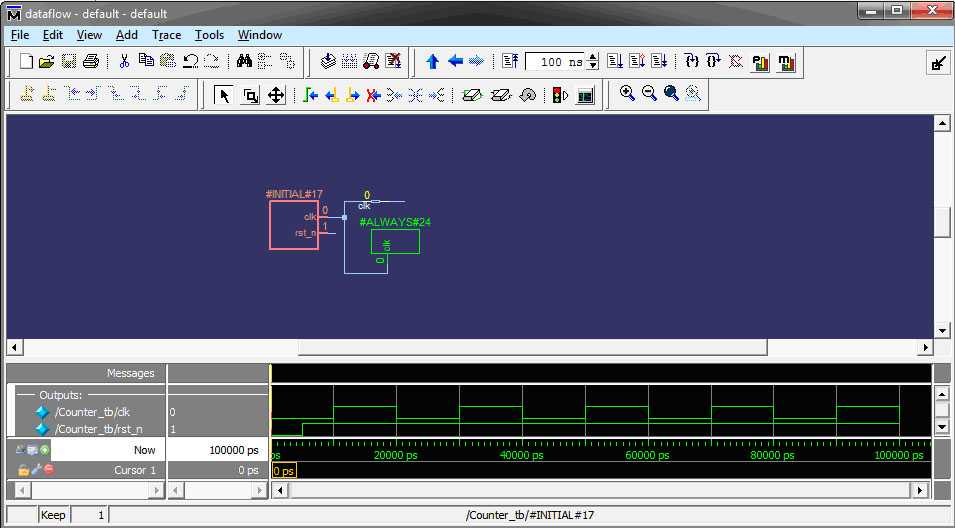Open the Performance profiling bar-chart icon
Viewport: 955px width, 528px height.
tap(760, 62)
